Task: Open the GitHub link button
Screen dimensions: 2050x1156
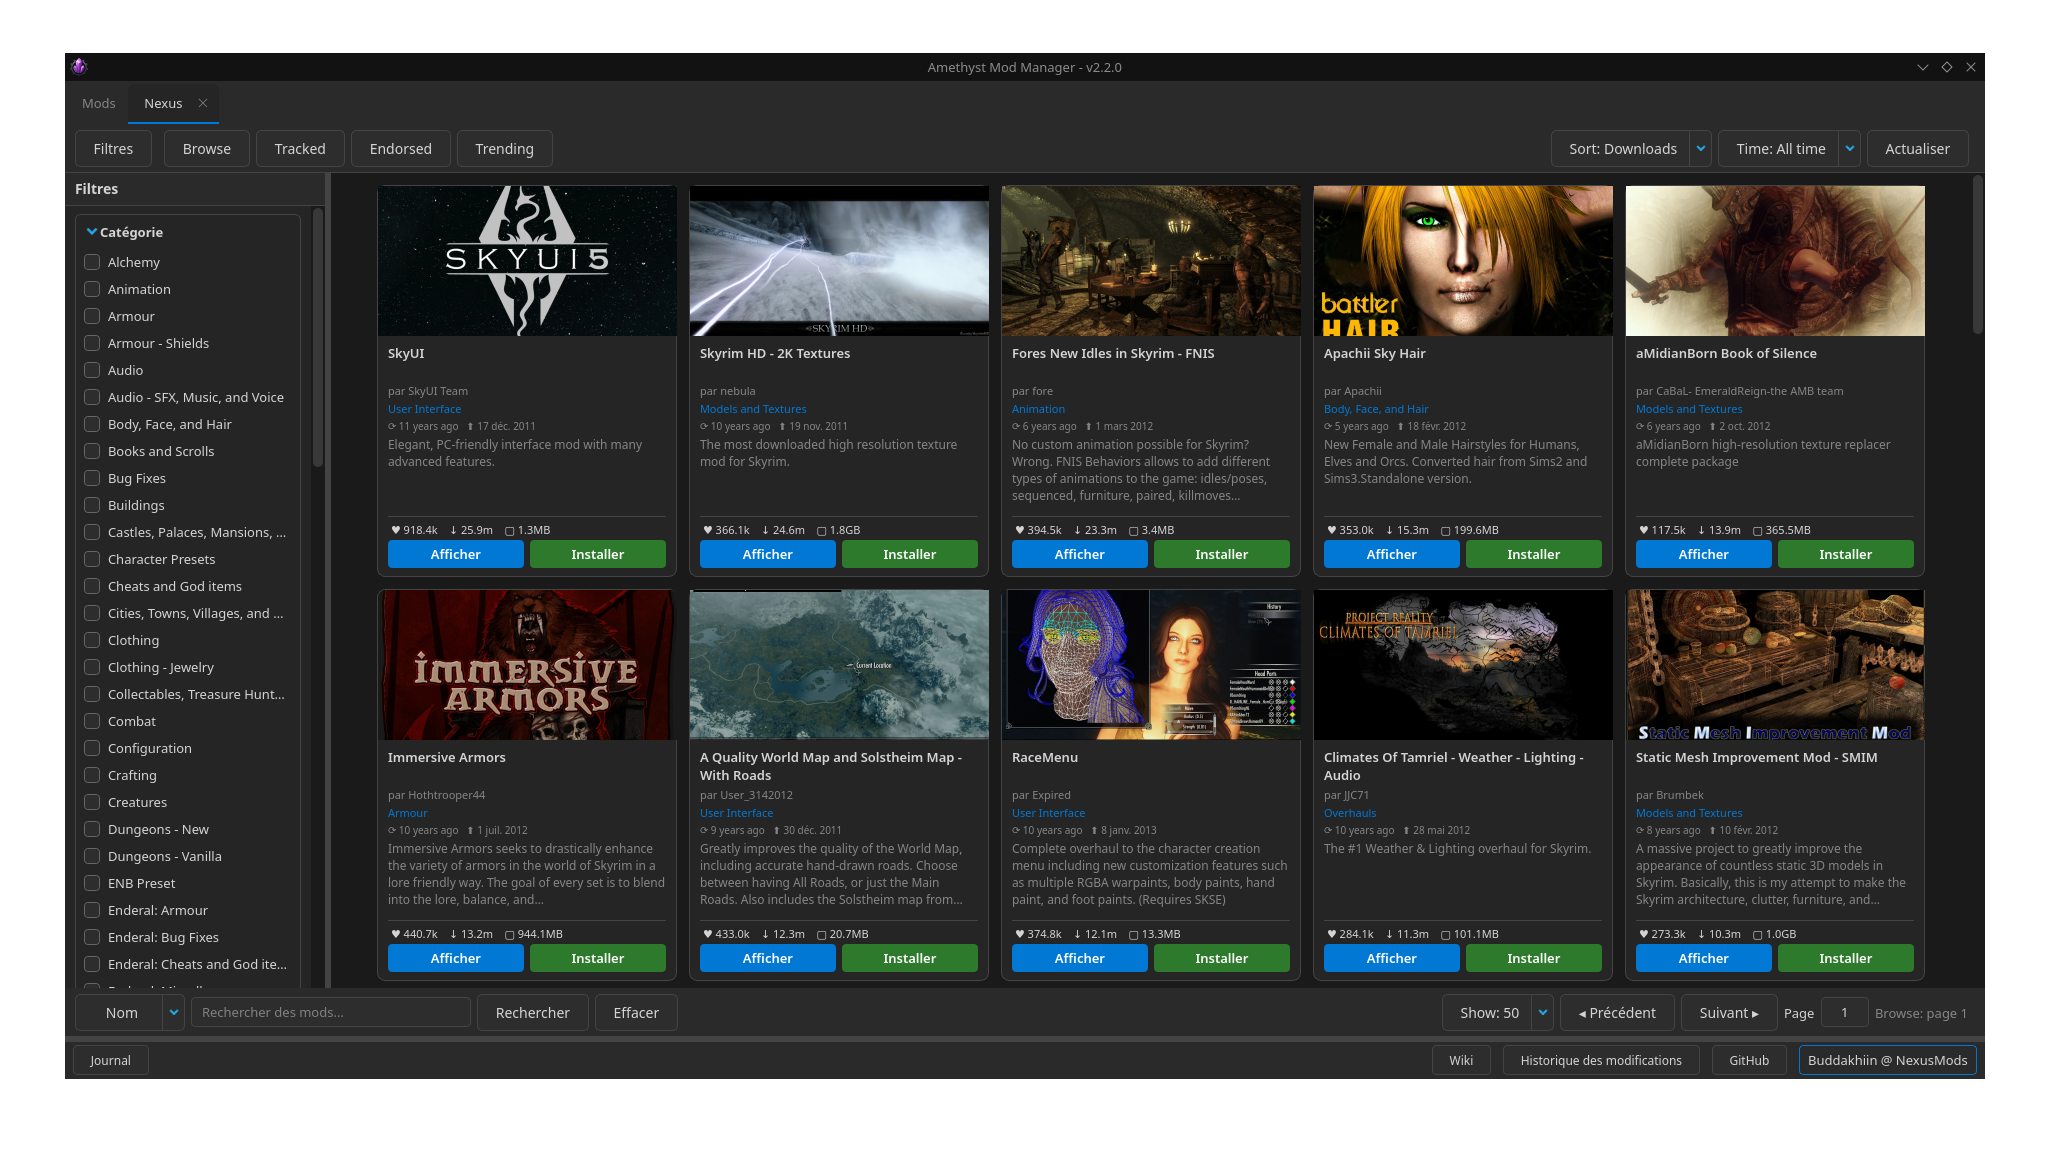Action: [x=1749, y=1060]
